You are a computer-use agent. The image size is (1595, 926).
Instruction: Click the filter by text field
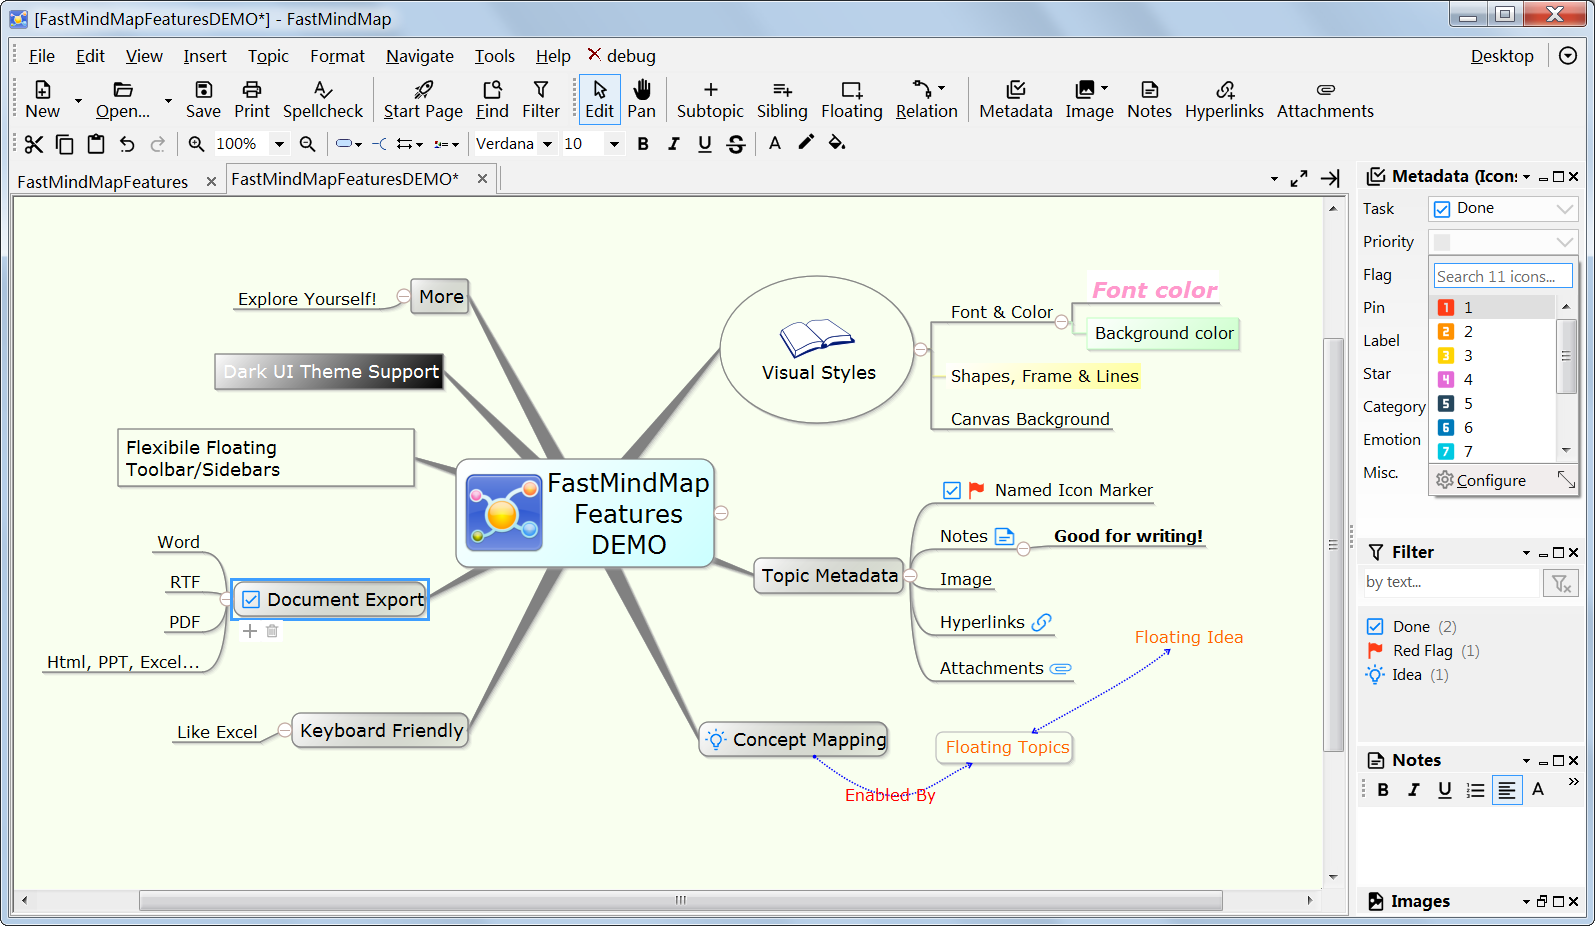click(1451, 582)
